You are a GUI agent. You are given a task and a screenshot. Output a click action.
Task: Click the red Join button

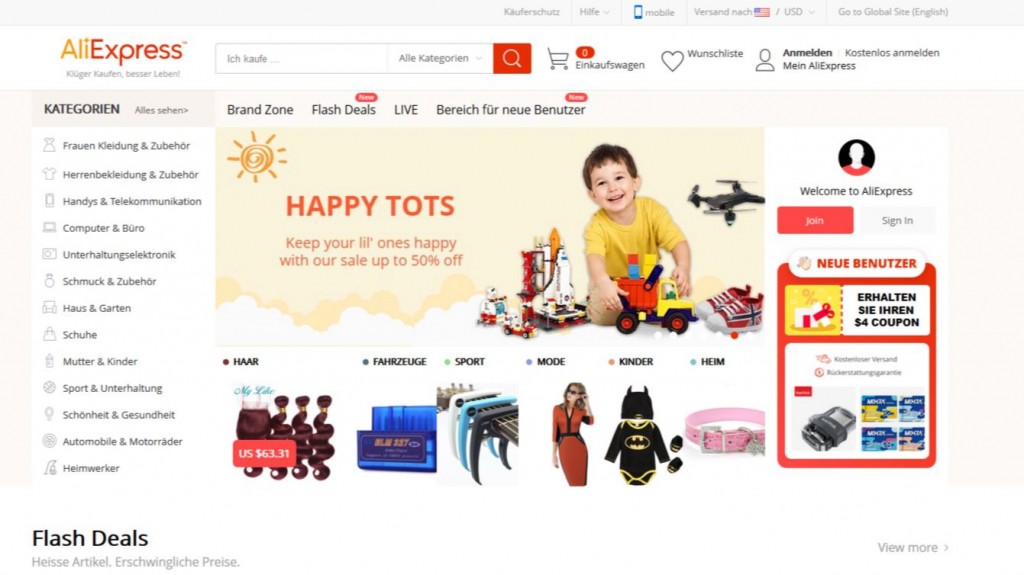[815, 220]
